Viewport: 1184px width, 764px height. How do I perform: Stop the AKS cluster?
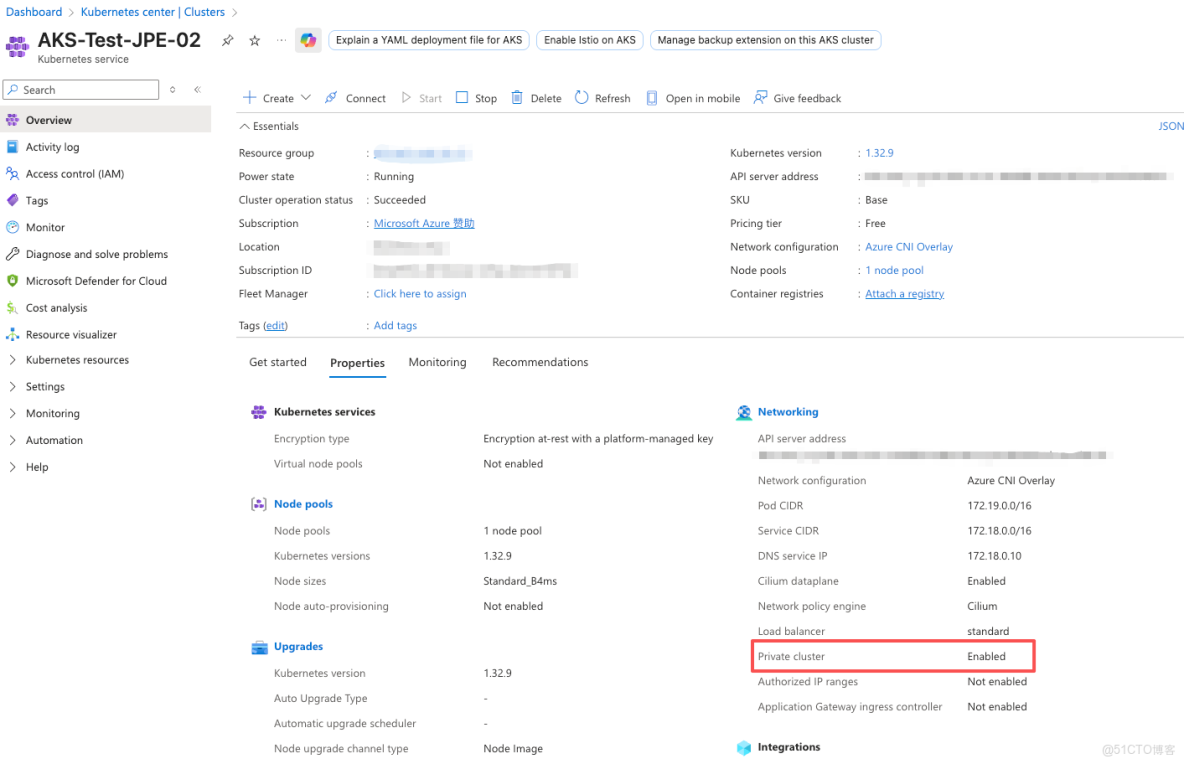coord(475,98)
